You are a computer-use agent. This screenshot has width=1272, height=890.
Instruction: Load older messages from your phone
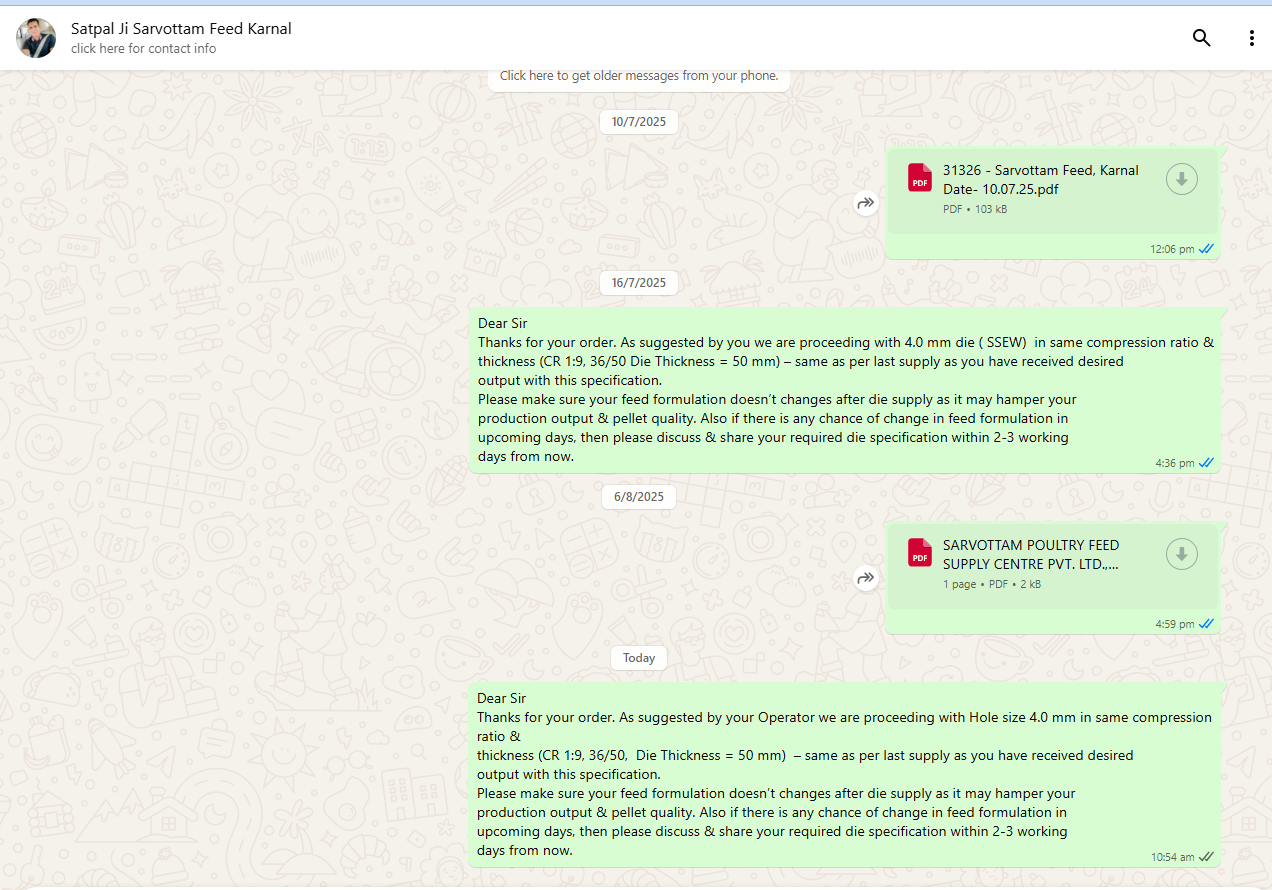click(x=638, y=76)
